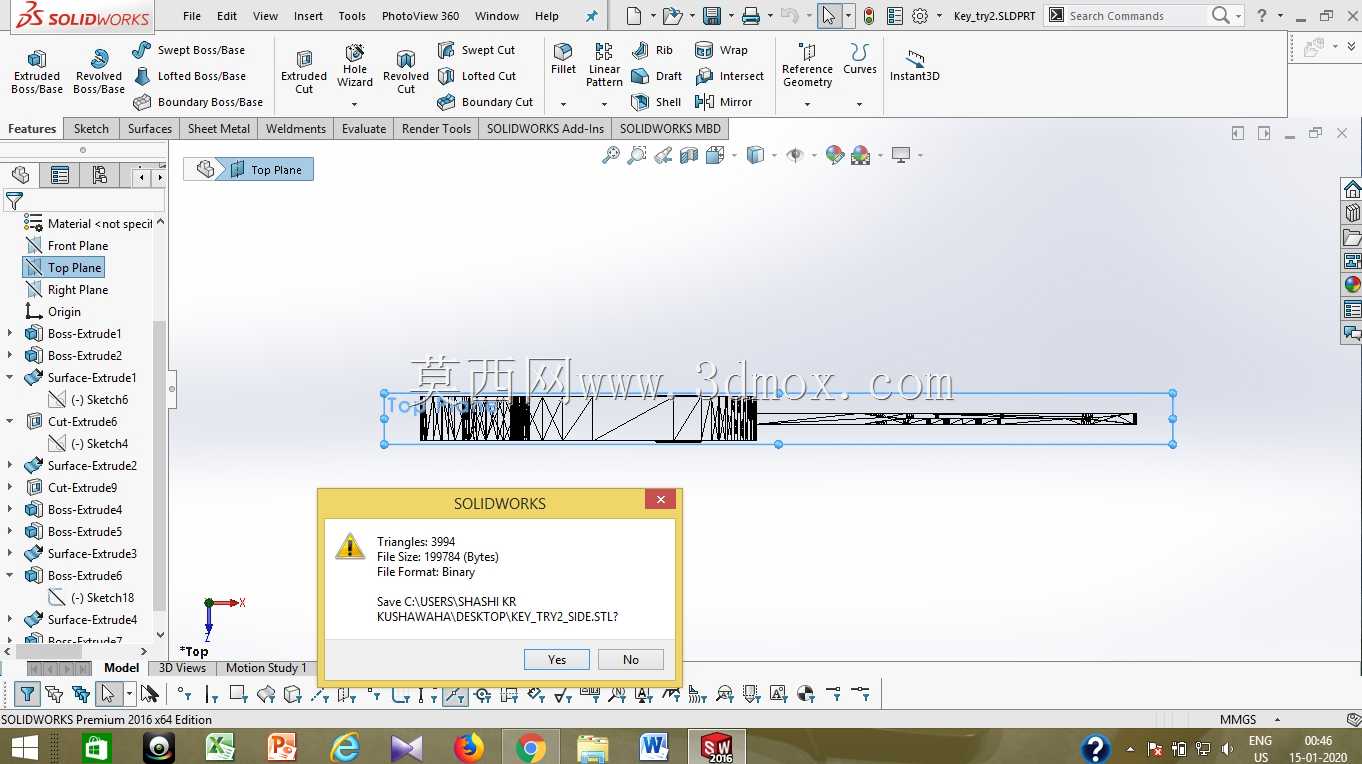Expand the Boss-Extrude1 feature
1362x764 pixels.
click(x=10, y=334)
